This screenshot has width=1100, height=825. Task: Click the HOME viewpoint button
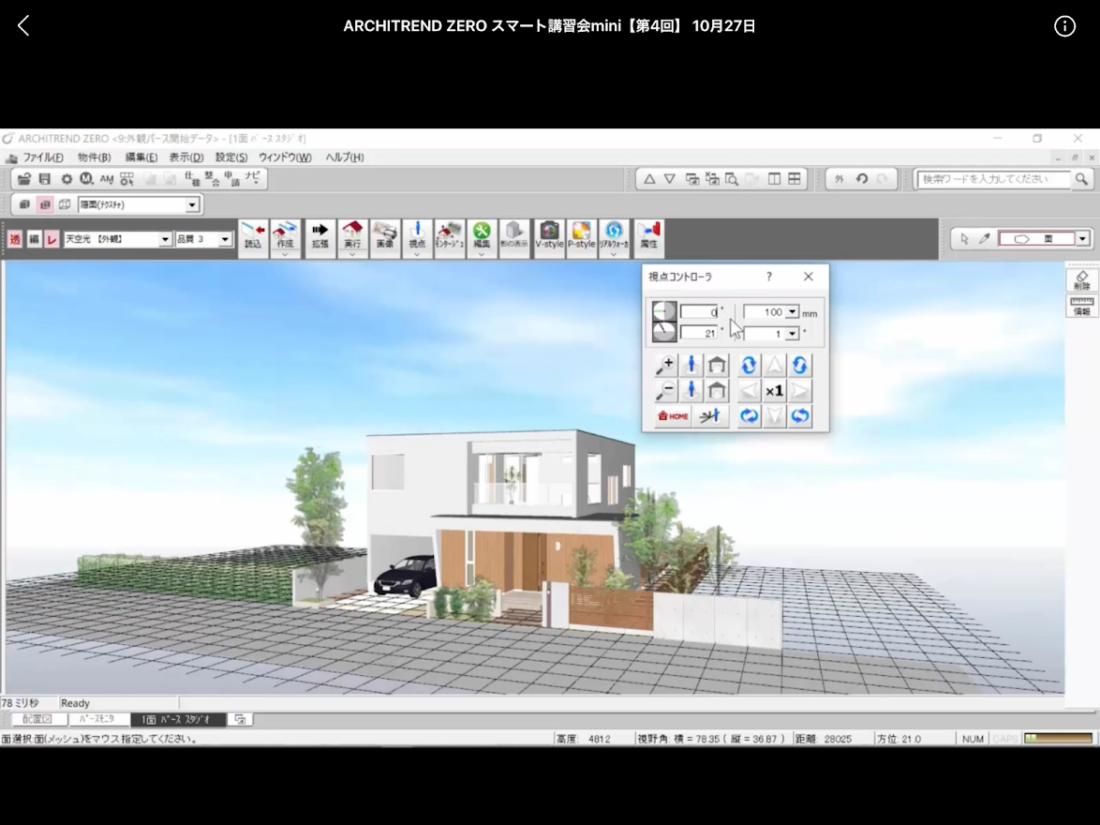[x=672, y=416]
